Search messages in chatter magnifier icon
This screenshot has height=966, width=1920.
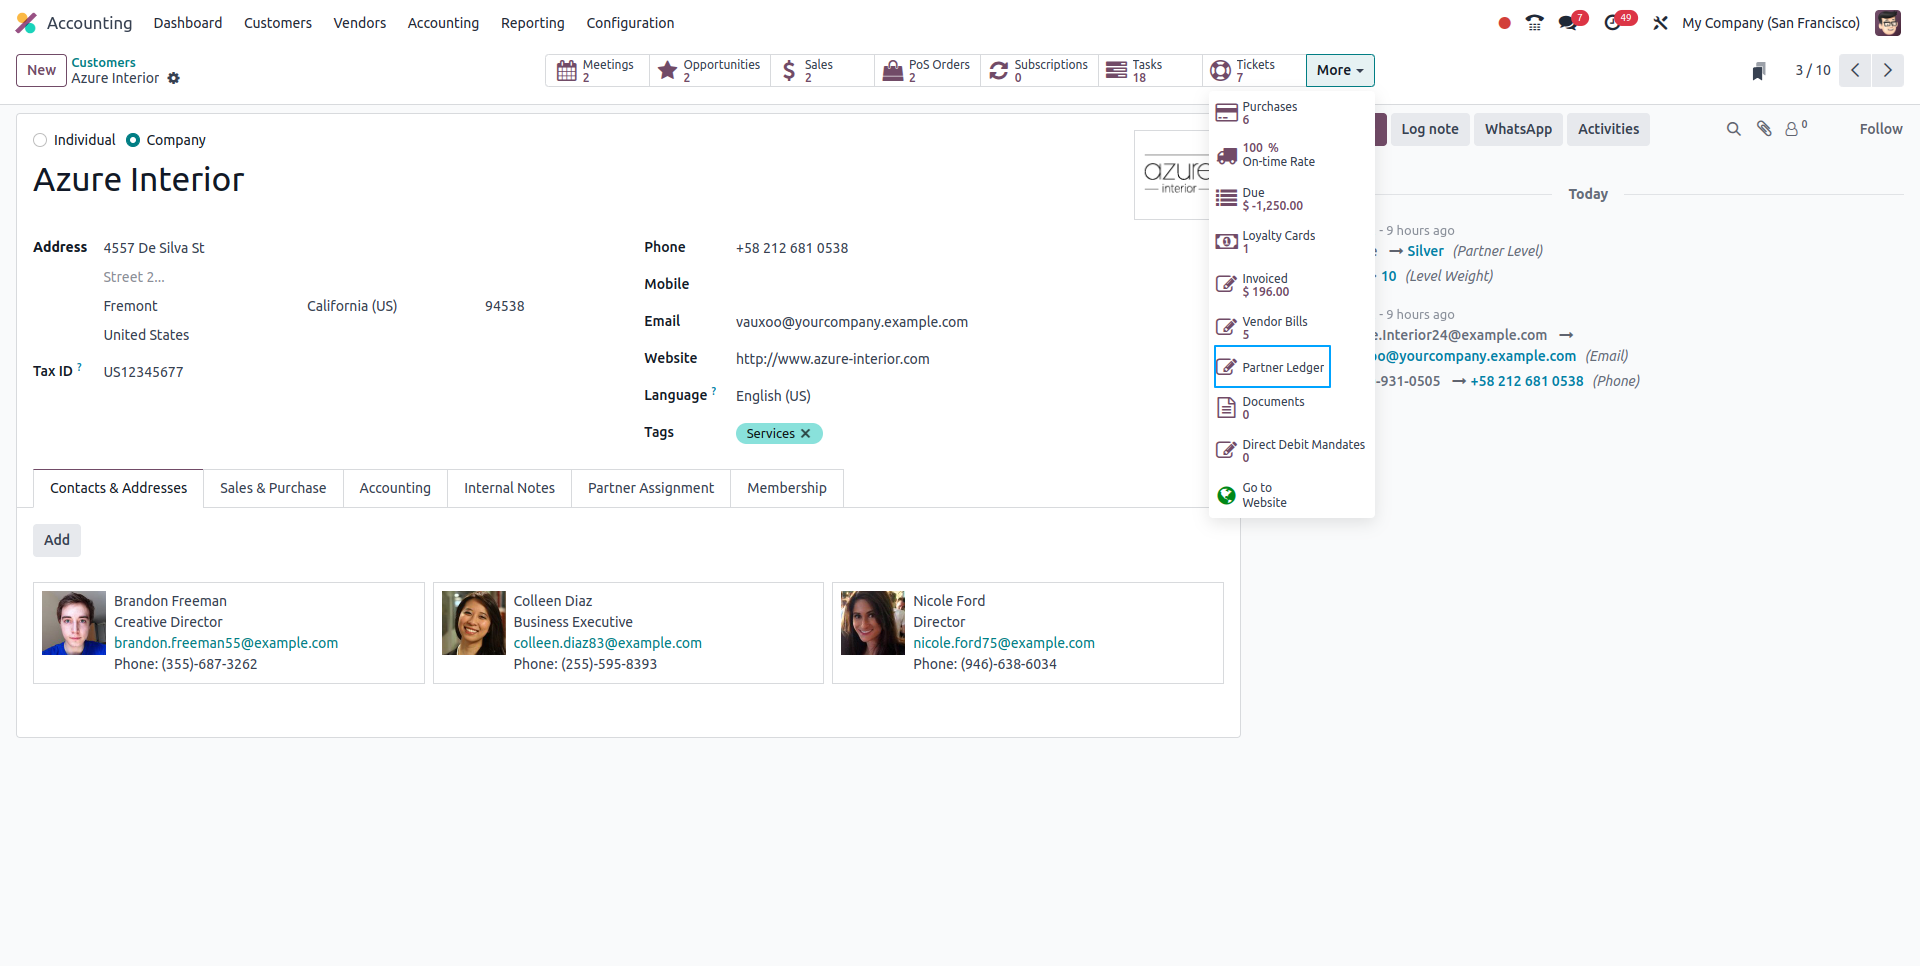tap(1733, 129)
